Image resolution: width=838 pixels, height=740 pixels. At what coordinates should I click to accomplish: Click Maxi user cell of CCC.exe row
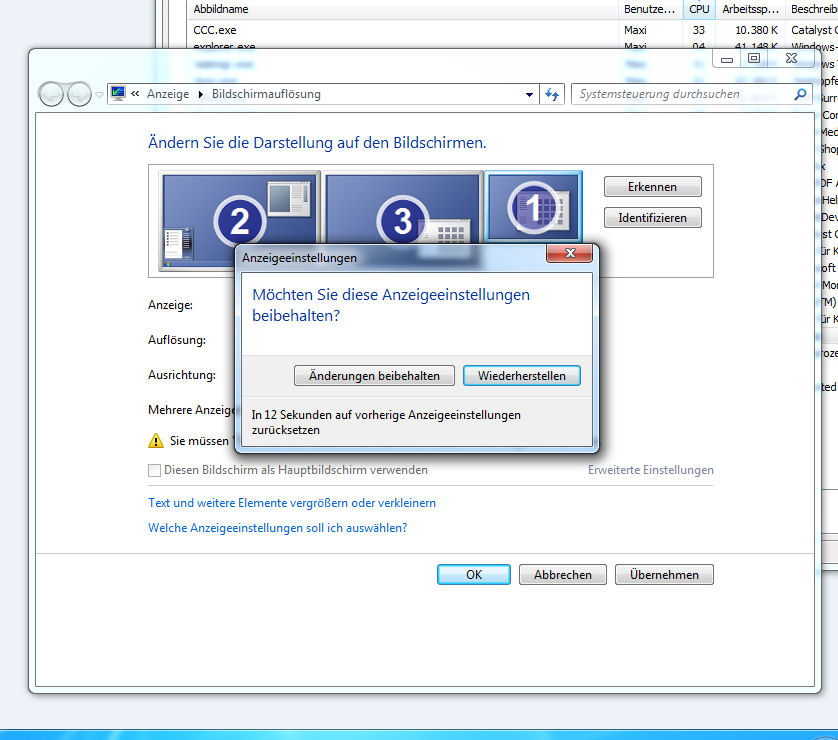coord(635,30)
